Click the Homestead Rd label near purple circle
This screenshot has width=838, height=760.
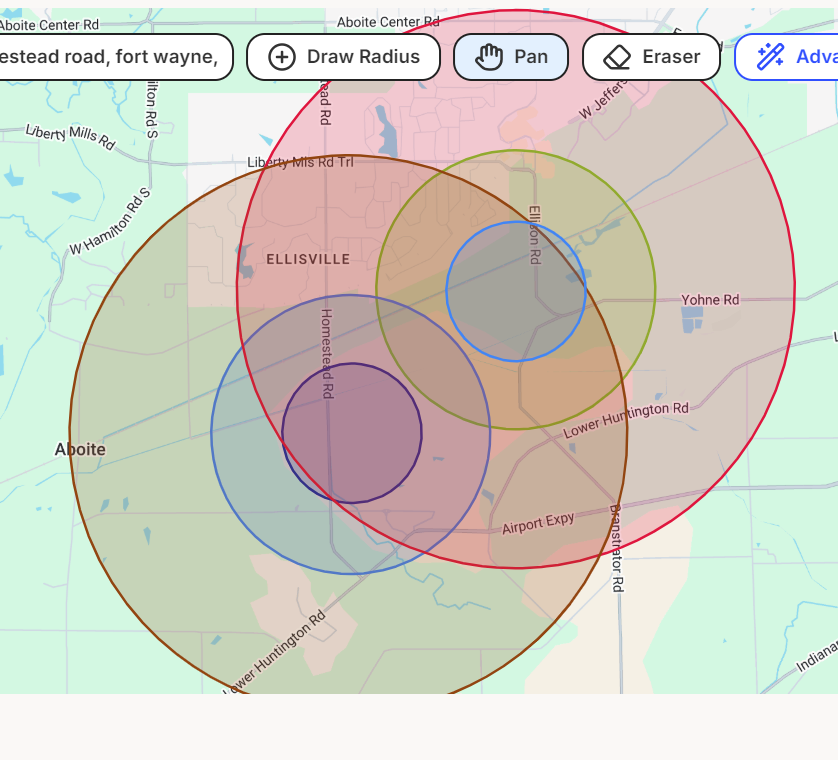pos(326,354)
